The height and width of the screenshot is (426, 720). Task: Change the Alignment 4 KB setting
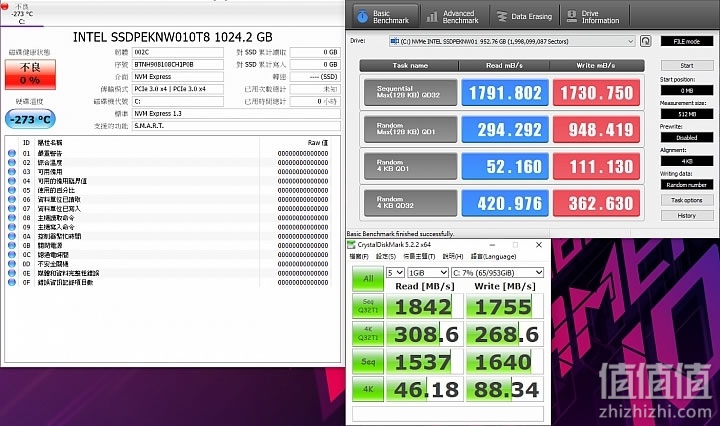coord(686,161)
